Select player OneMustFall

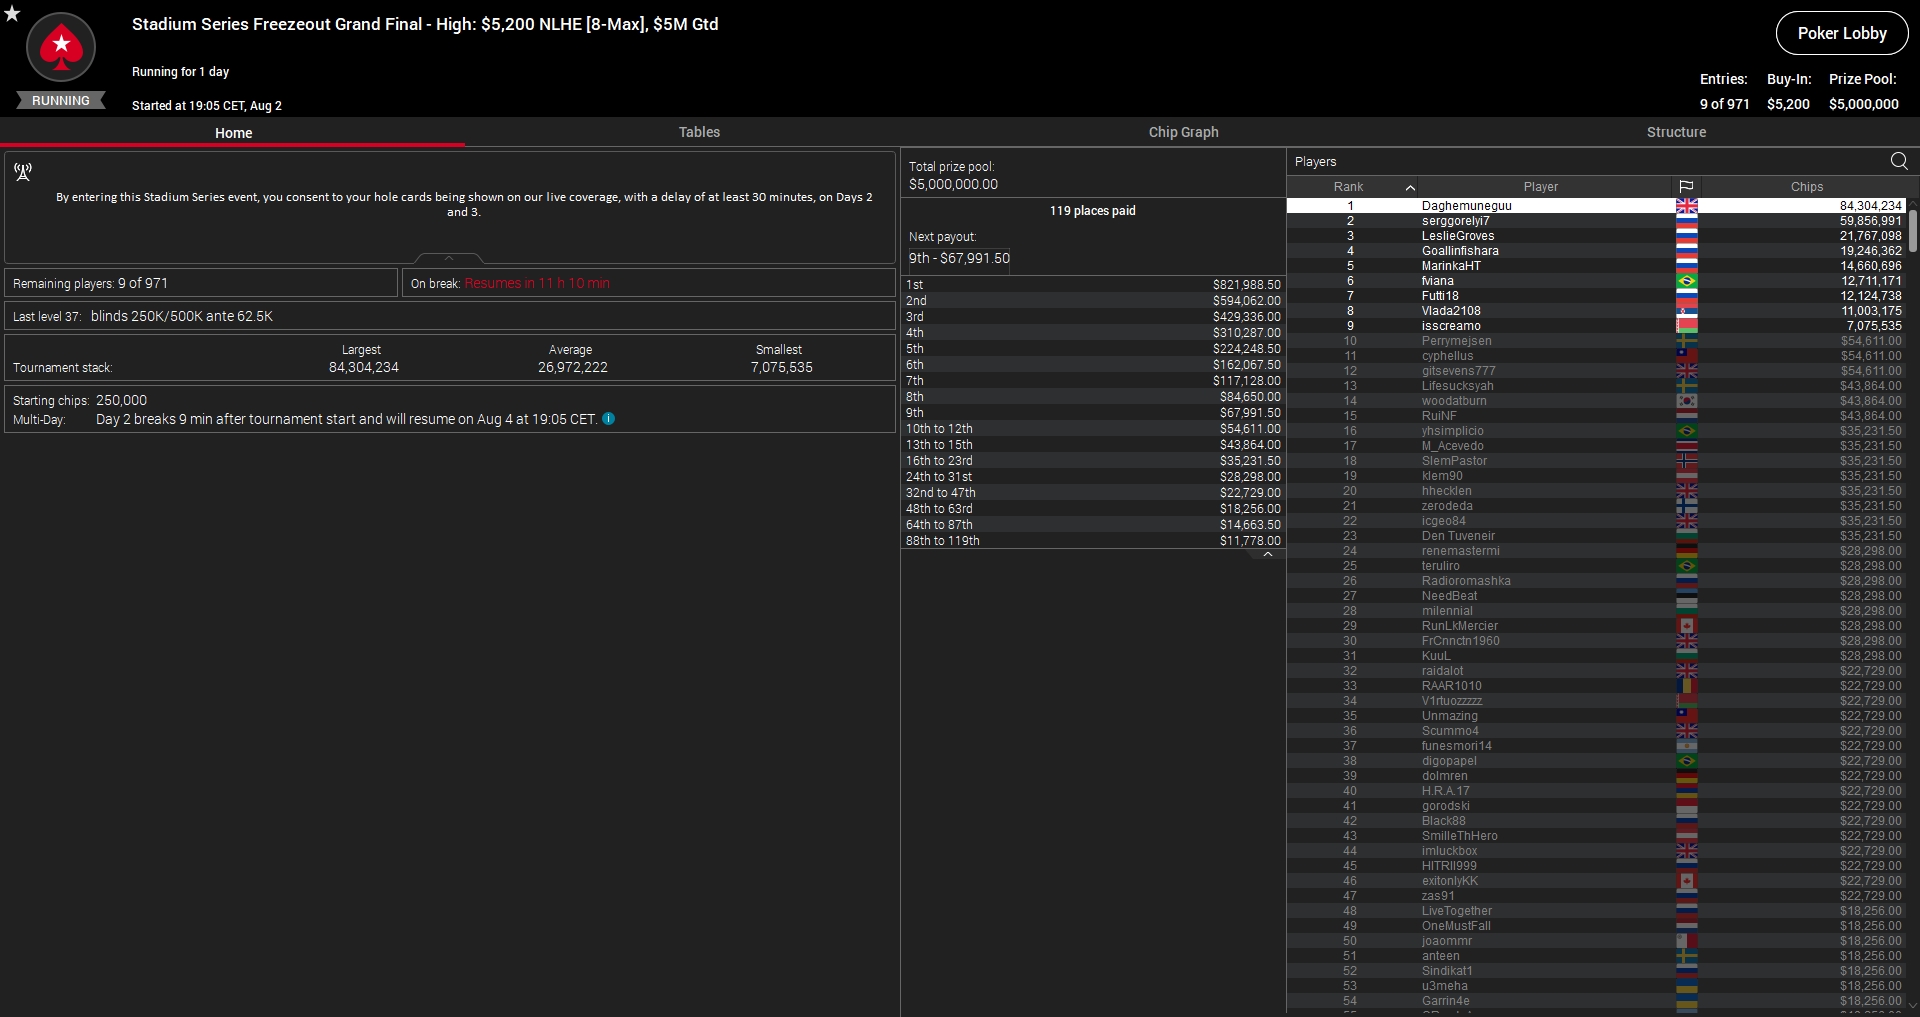pos(1596,926)
